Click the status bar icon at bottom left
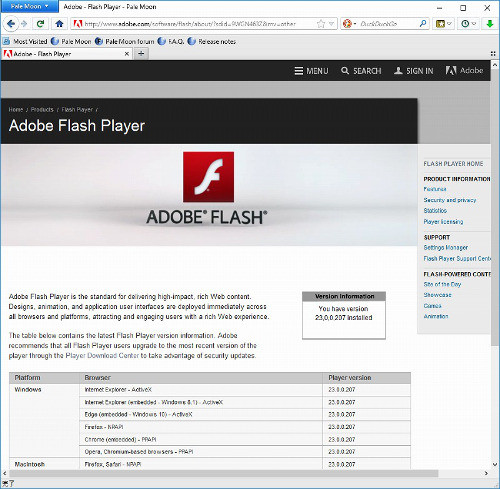Viewport: 500px width, 489px height. (8, 483)
